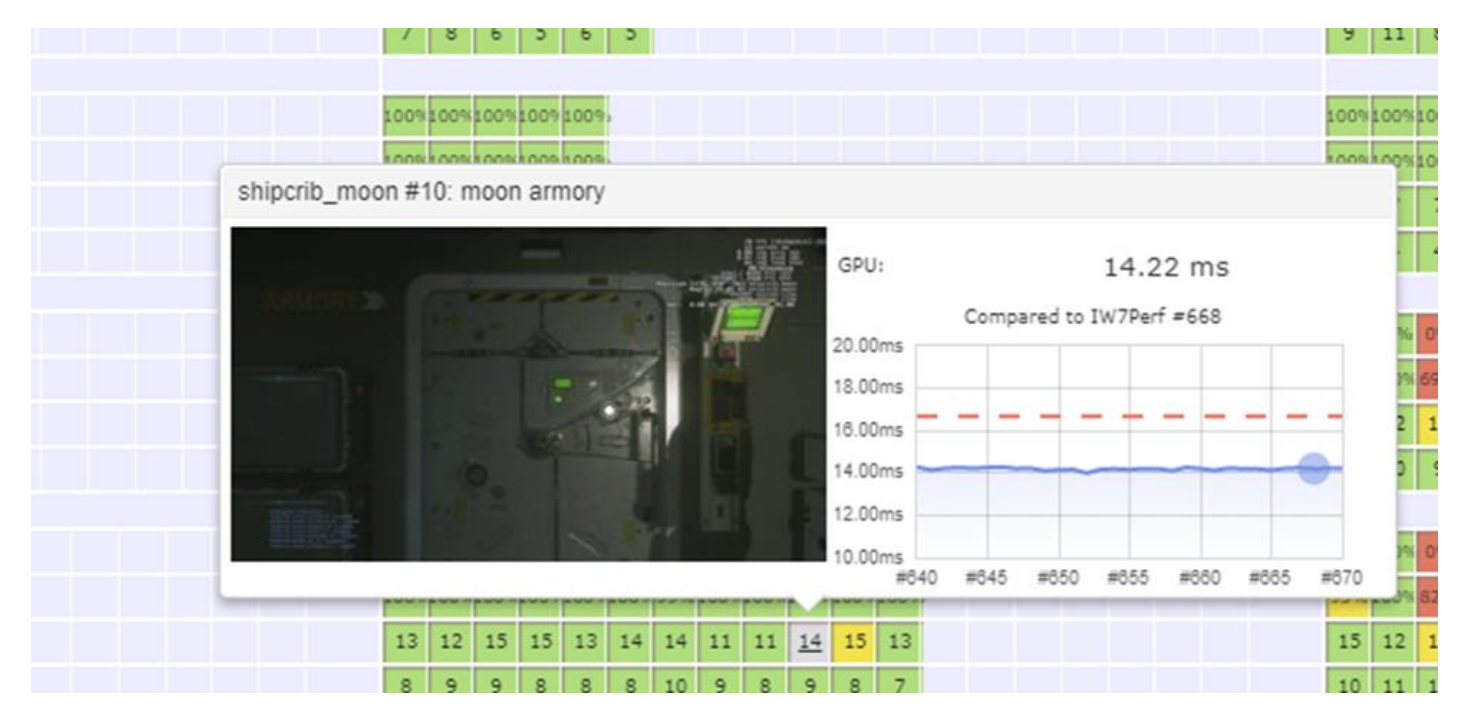Select the blue GPU trend line near #650

coord(1059,469)
